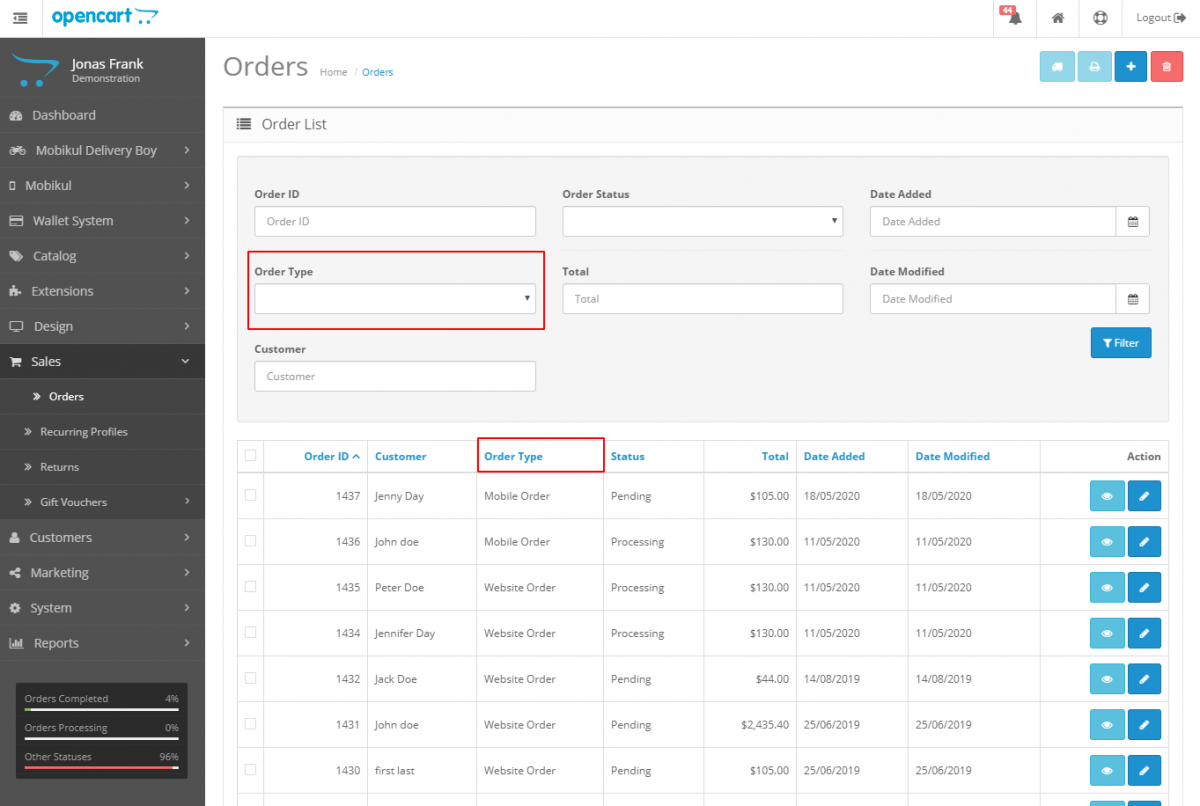Focus the Customer filter field
Image resolution: width=1200 pixels, height=806 pixels.
pos(395,376)
